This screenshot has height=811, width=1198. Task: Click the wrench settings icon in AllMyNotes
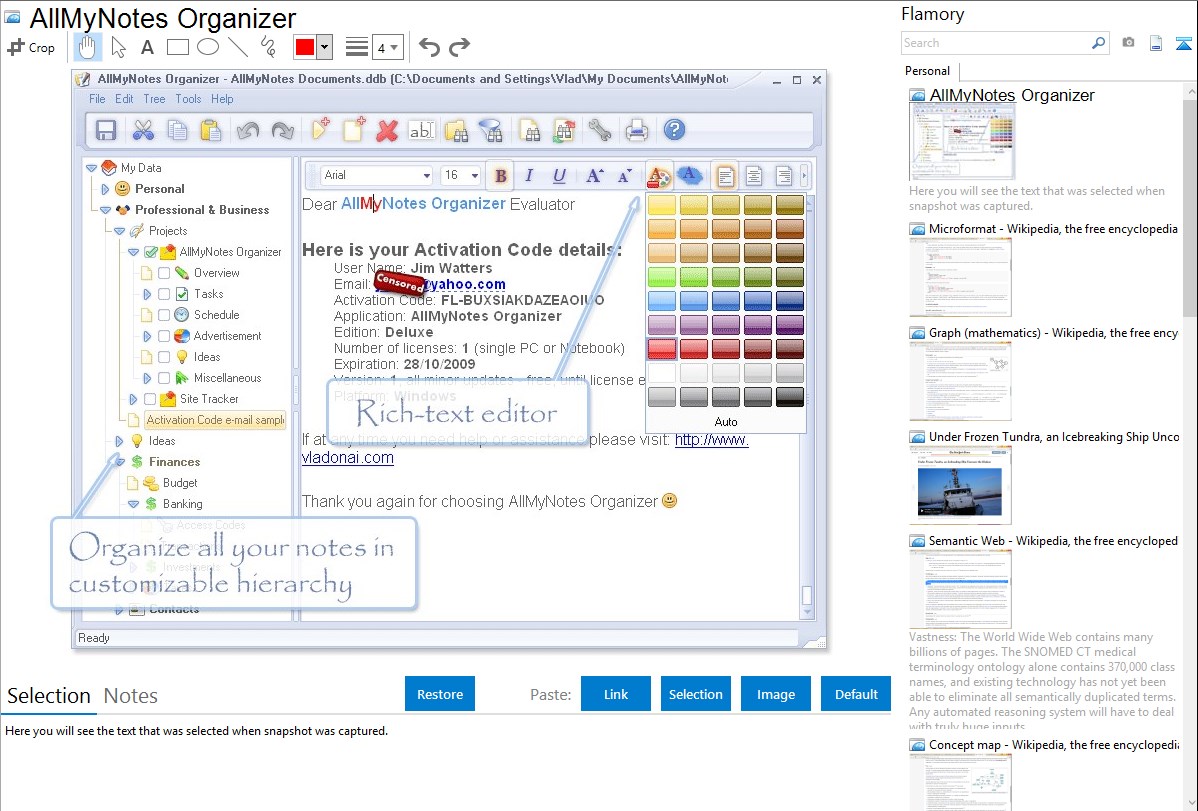click(600, 131)
